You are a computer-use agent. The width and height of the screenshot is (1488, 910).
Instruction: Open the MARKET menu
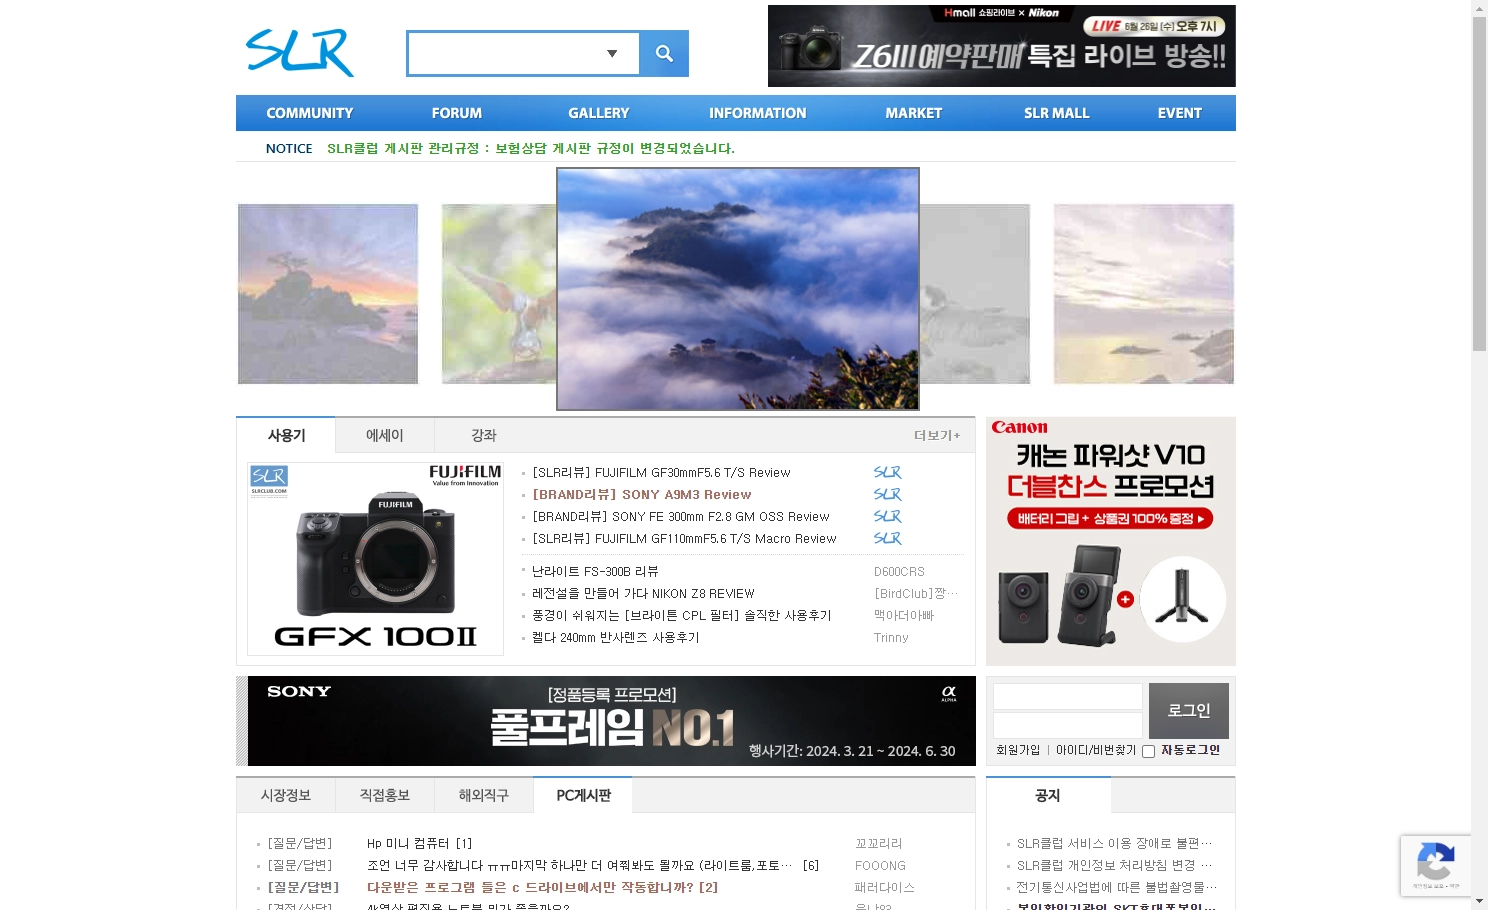[914, 113]
